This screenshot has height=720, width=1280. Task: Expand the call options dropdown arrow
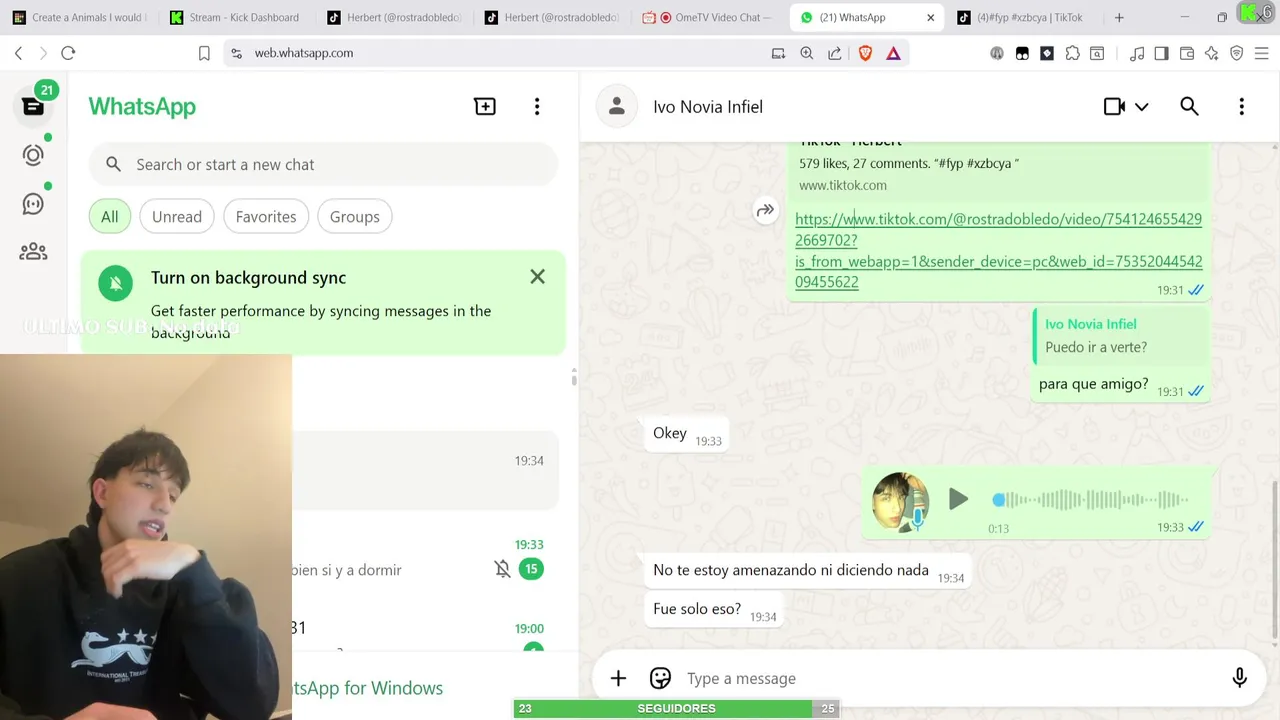tap(1141, 106)
